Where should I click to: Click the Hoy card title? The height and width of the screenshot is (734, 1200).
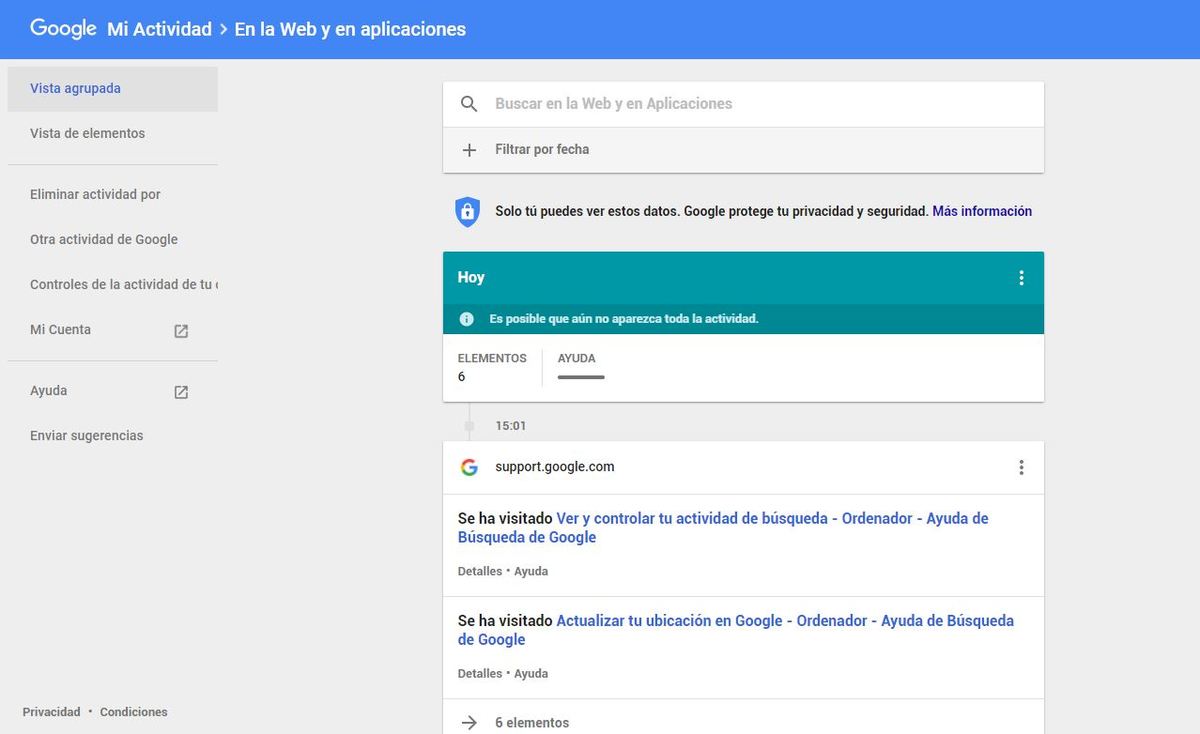(471, 278)
